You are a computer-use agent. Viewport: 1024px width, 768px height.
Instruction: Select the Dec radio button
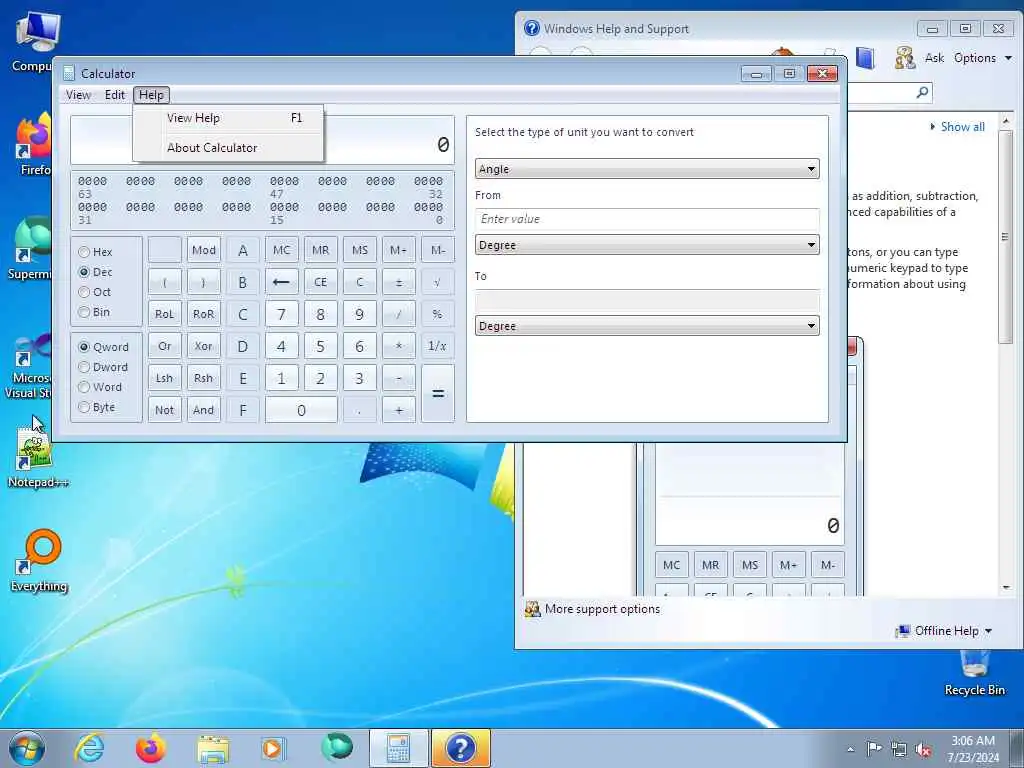pyautogui.click(x=84, y=272)
